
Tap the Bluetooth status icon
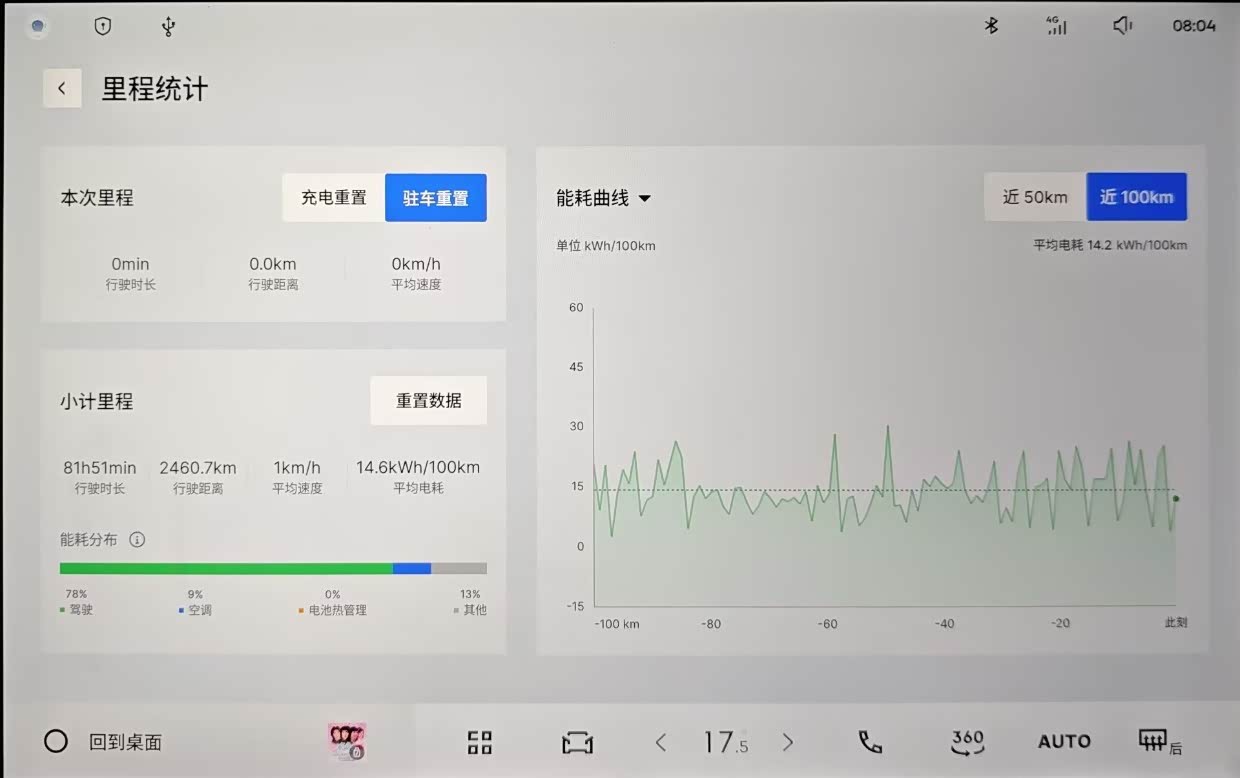(x=991, y=26)
